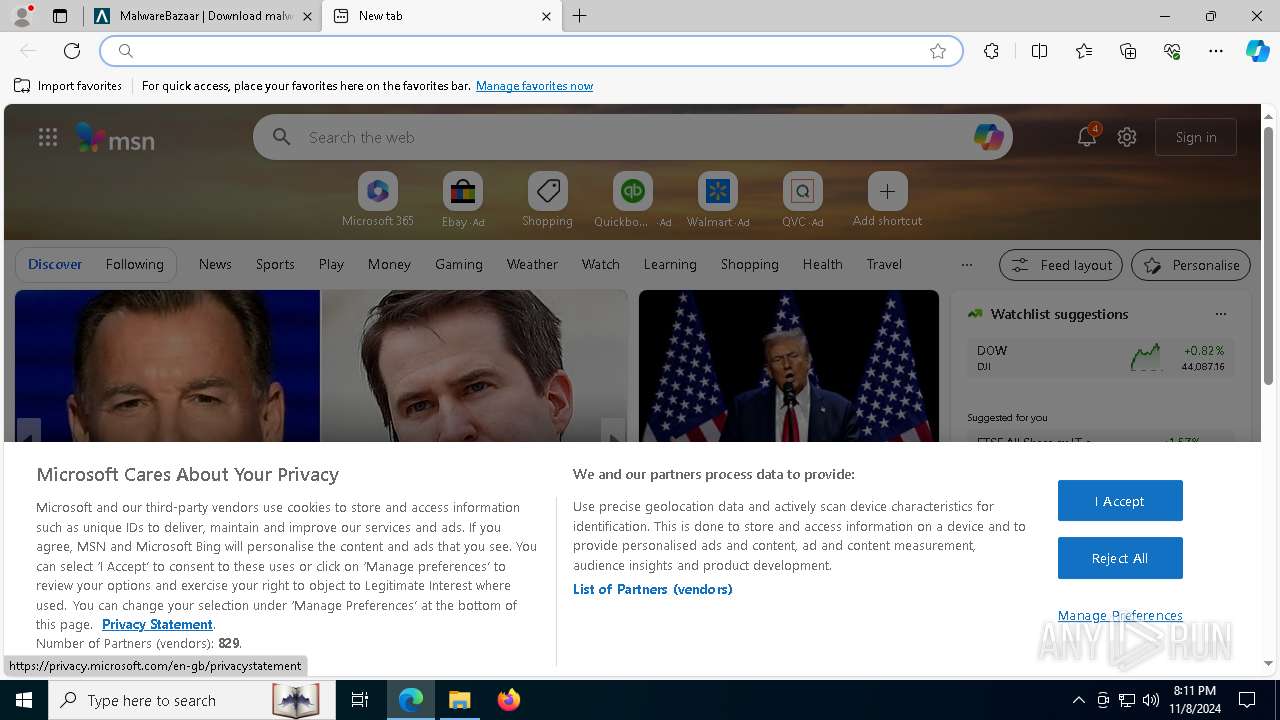Image resolution: width=1280 pixels, height=720 pixels.
Task: Open the Edge profile icon
Action: click(x=22, y=16)
